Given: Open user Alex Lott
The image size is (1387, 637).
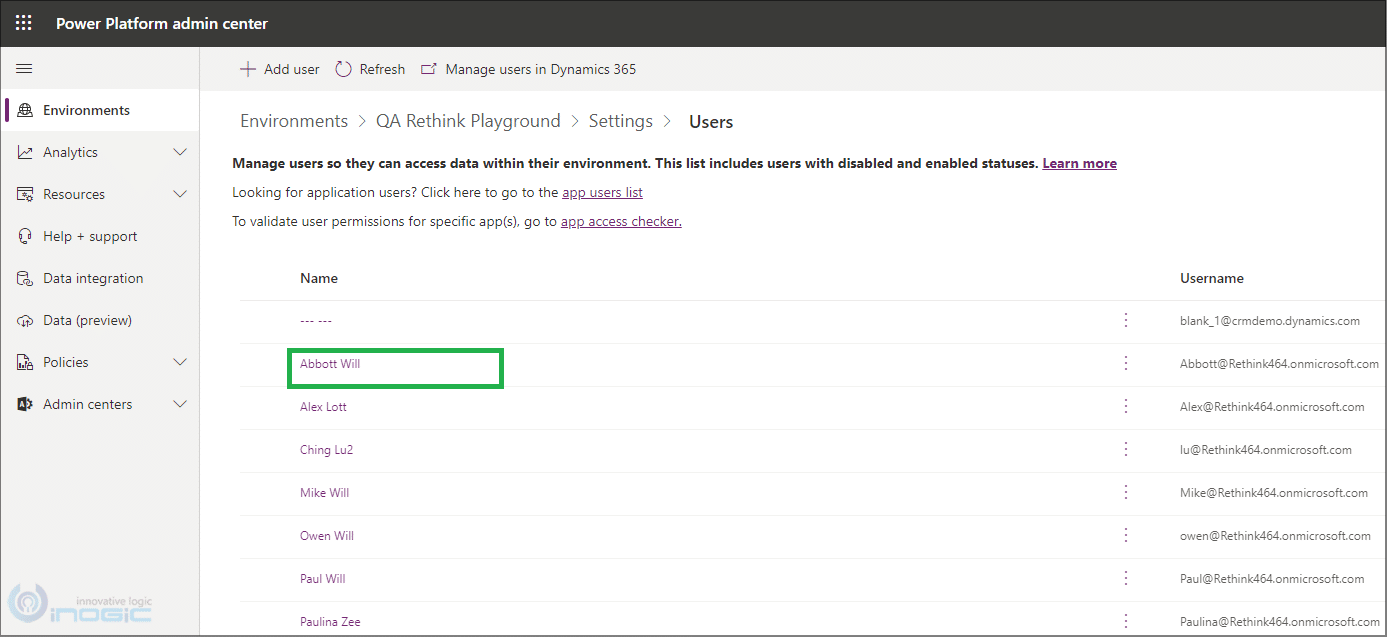Looking at the screenshot, I should tap(323, 407).
